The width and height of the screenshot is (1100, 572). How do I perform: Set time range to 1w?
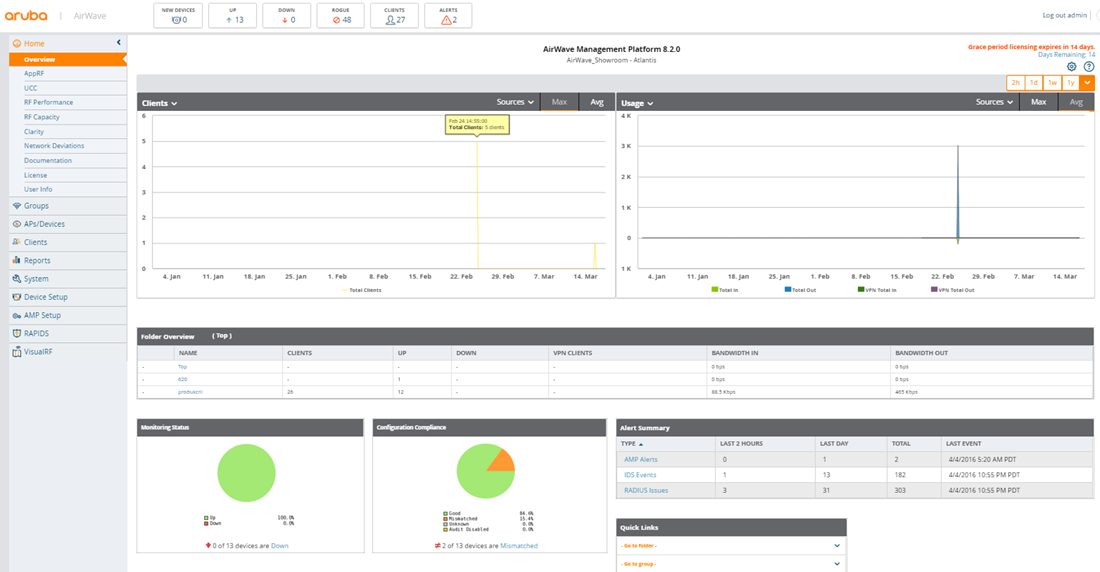[1052, 83]
